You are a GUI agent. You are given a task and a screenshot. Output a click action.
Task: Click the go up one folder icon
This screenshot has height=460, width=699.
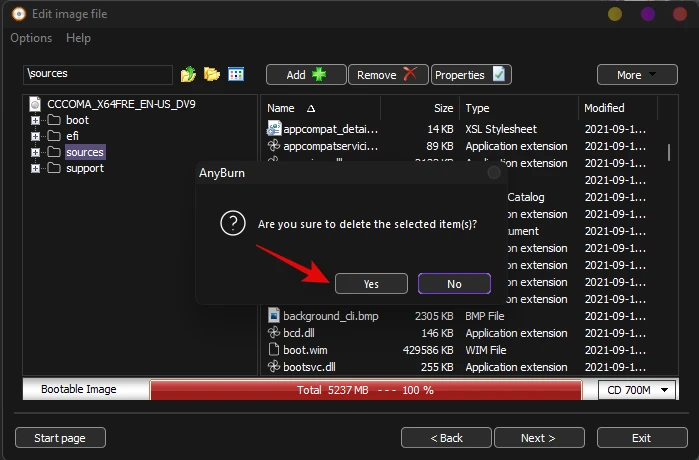coord(188,74)
